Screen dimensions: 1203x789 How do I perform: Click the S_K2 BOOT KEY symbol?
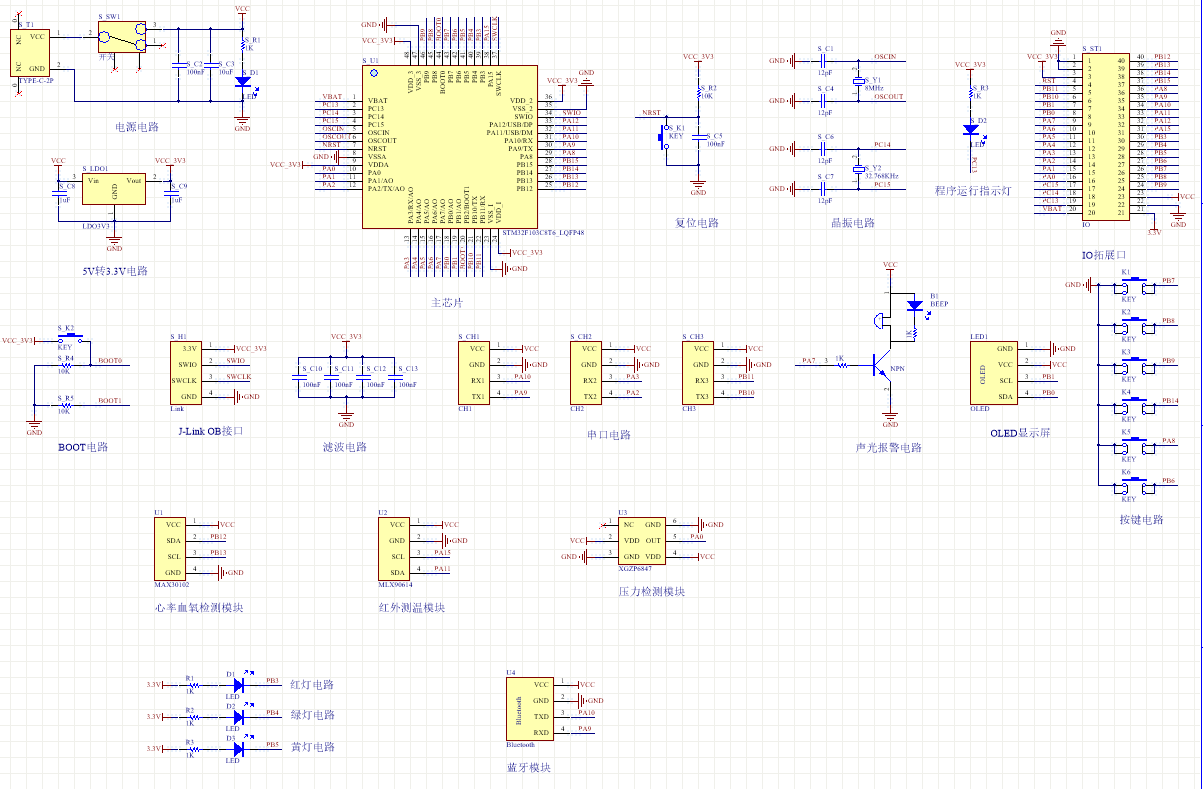pos(66,339)
